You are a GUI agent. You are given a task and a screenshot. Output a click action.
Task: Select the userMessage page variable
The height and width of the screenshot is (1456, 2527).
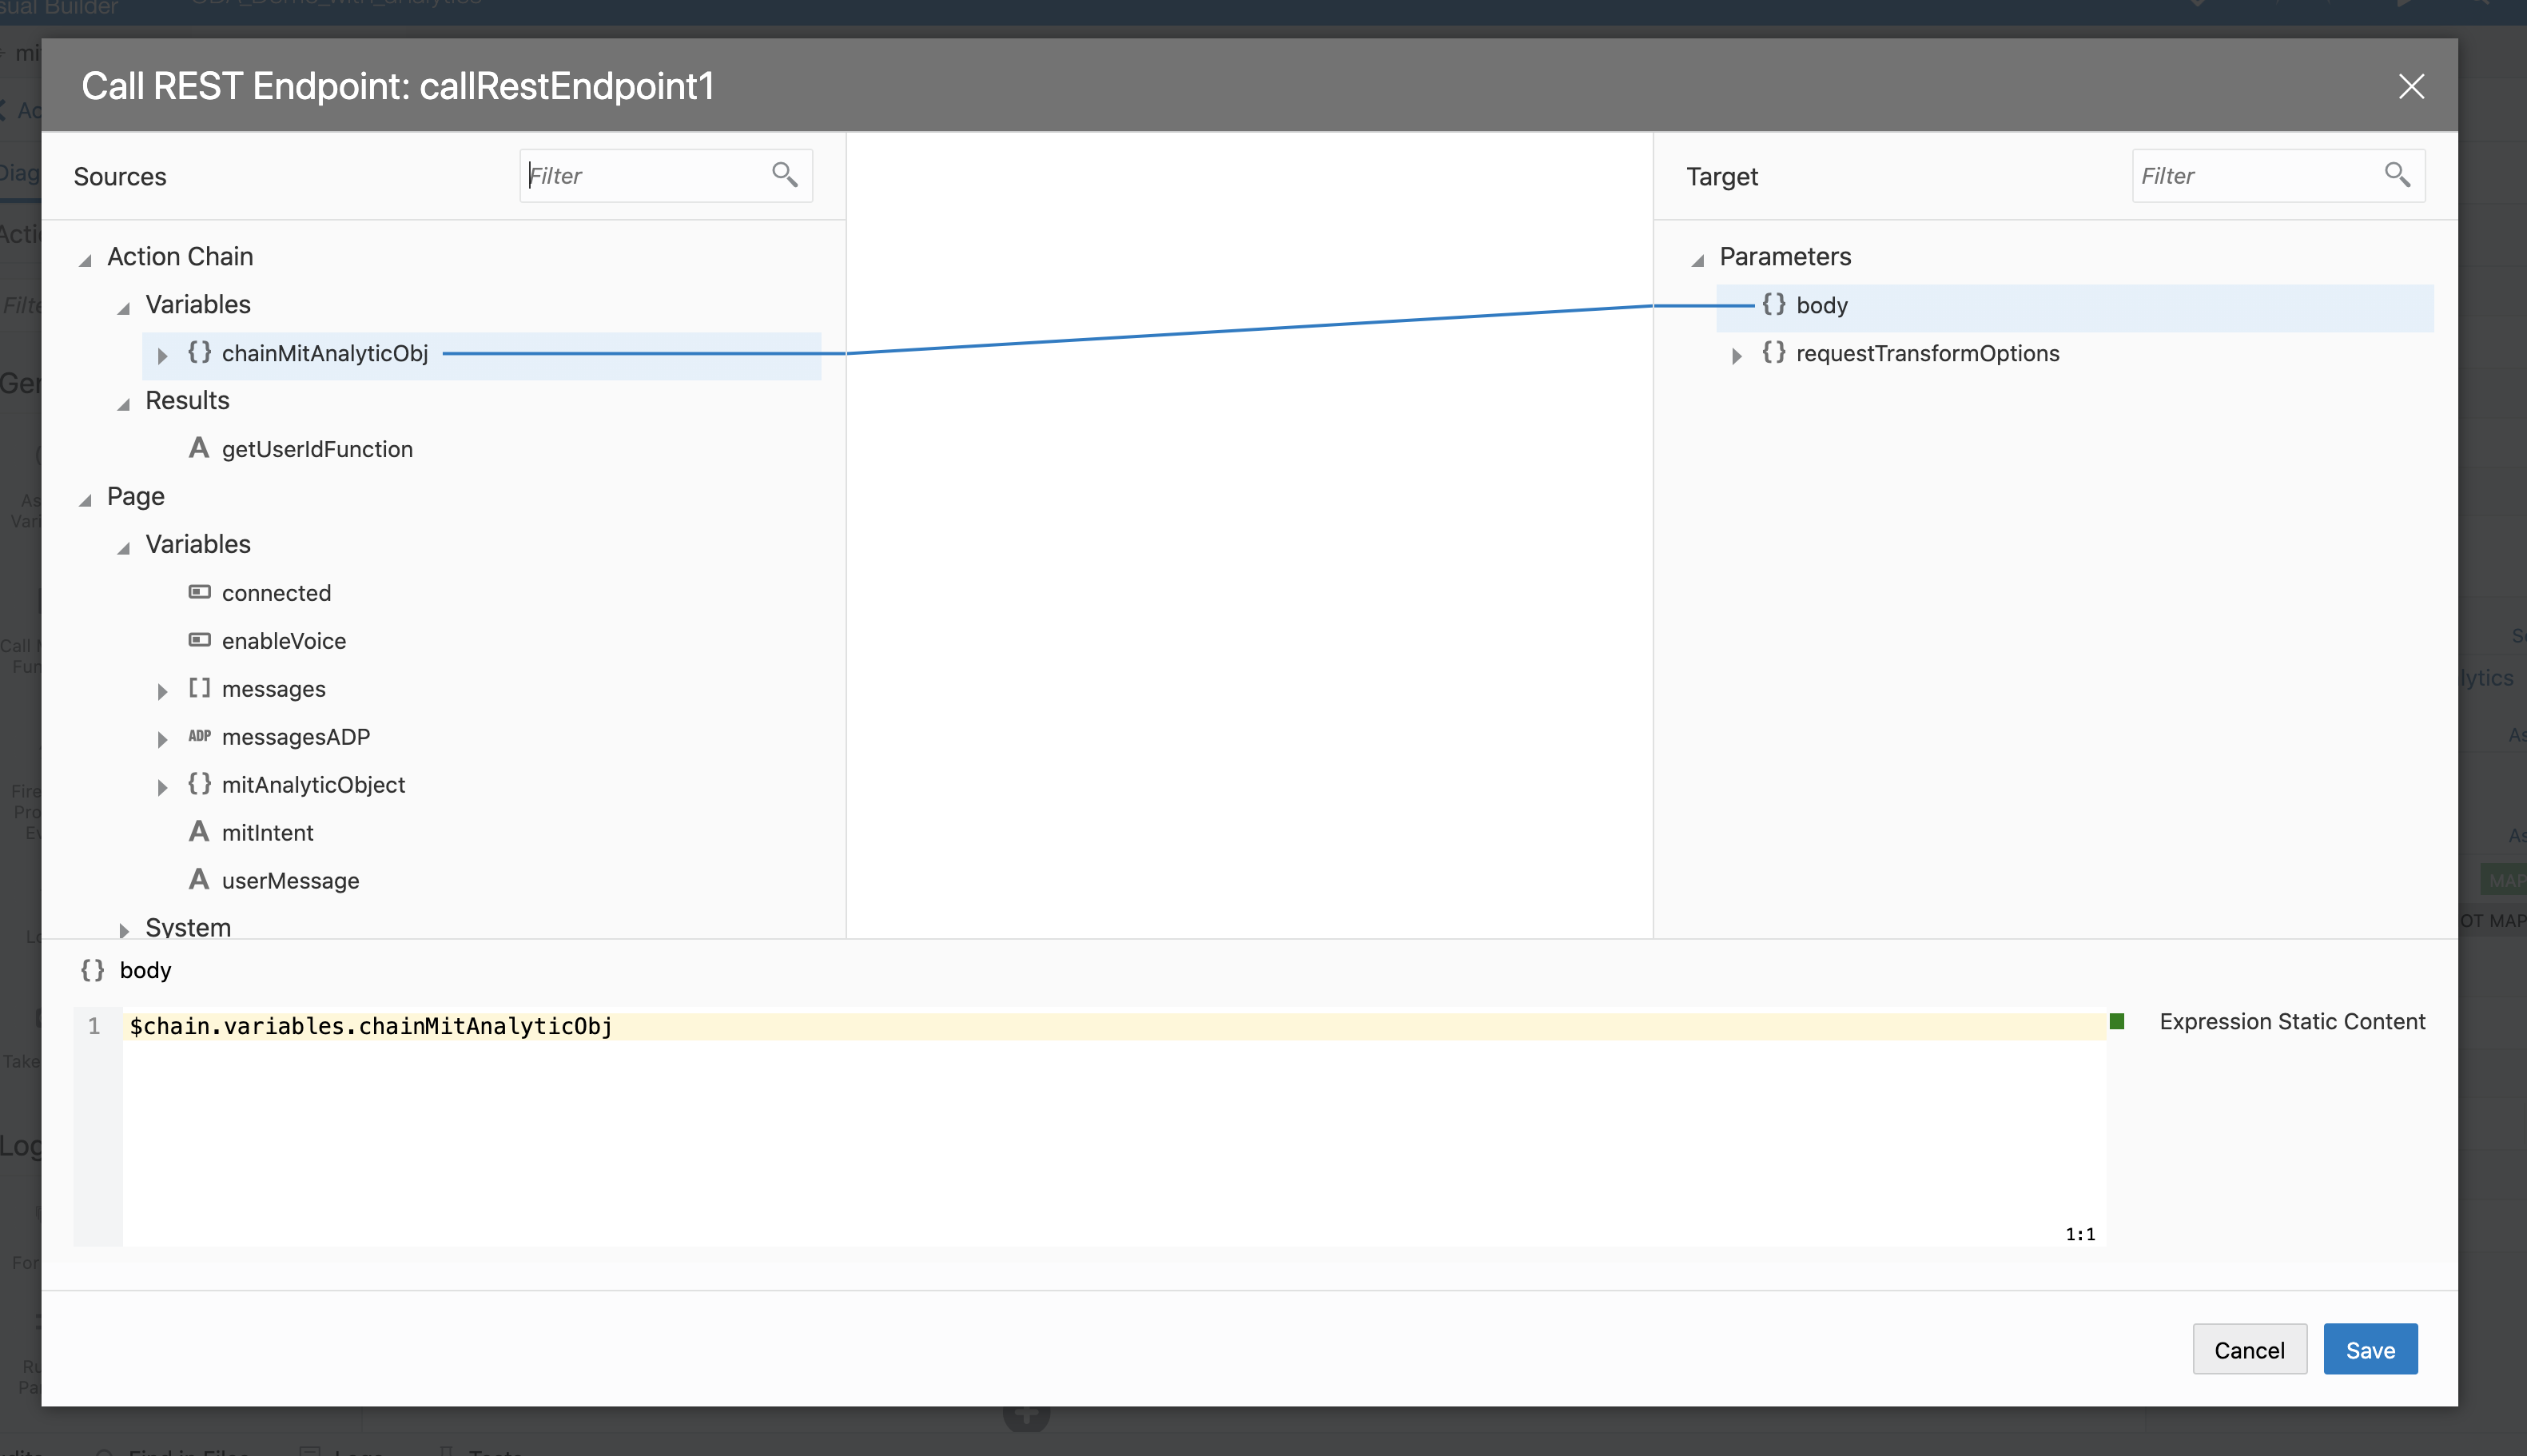290,881
